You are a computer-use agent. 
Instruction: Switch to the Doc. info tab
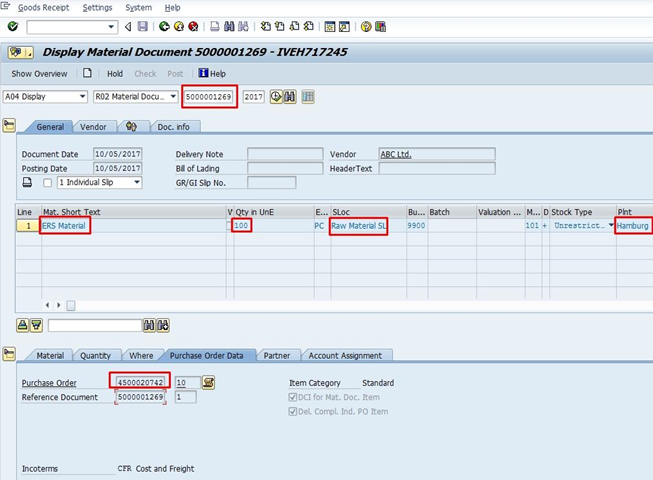[x=173, y=127]
